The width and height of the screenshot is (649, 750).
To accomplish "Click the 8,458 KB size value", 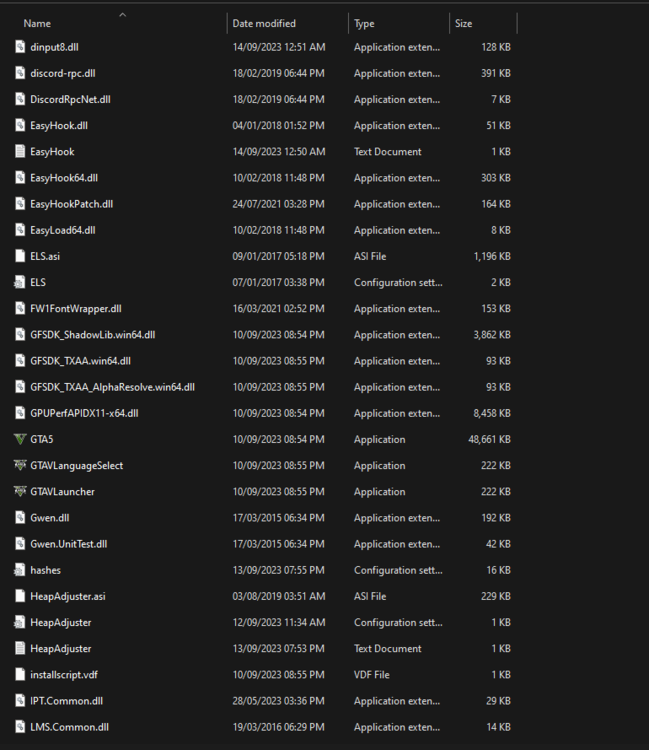I will (x=492, y=413).
